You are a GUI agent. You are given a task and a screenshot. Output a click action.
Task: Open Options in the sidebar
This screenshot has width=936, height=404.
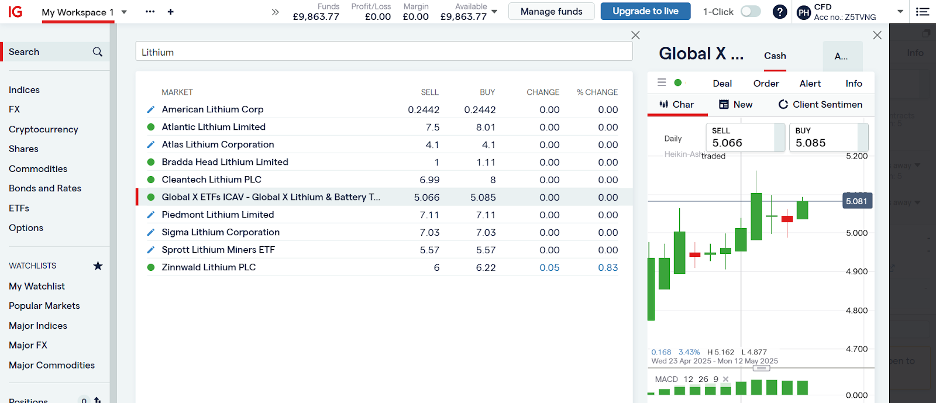click(x=26, y=228)
